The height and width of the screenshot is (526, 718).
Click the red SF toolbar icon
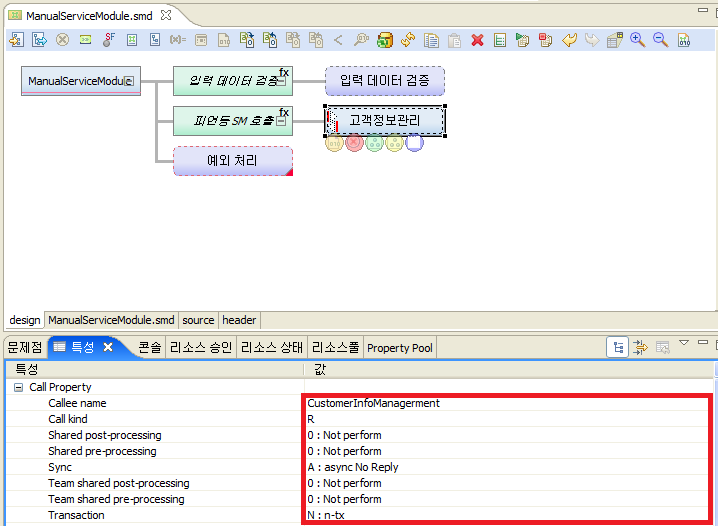[x=109, y=40]
